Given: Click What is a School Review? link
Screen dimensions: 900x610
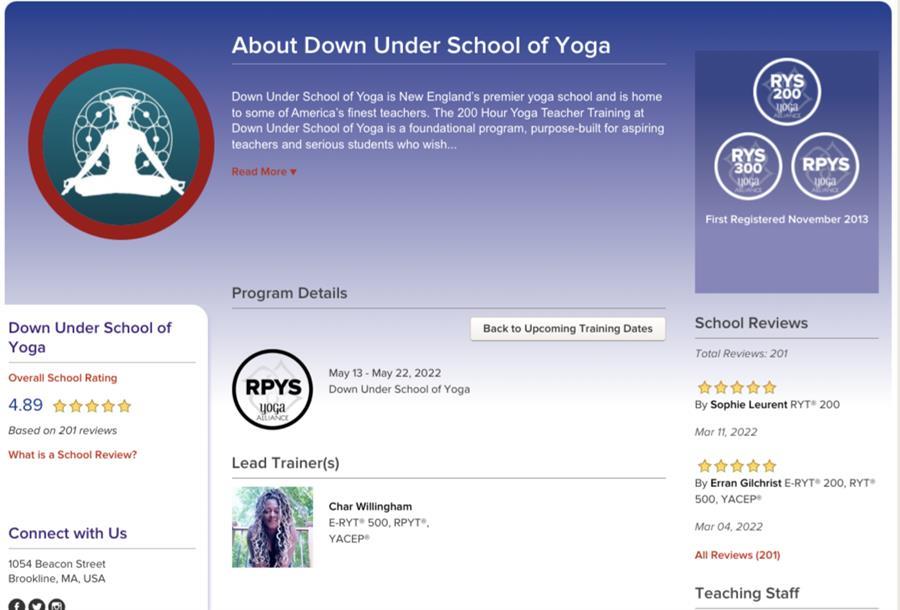Looking at the screenshot, I should click(x=72, y=452).
